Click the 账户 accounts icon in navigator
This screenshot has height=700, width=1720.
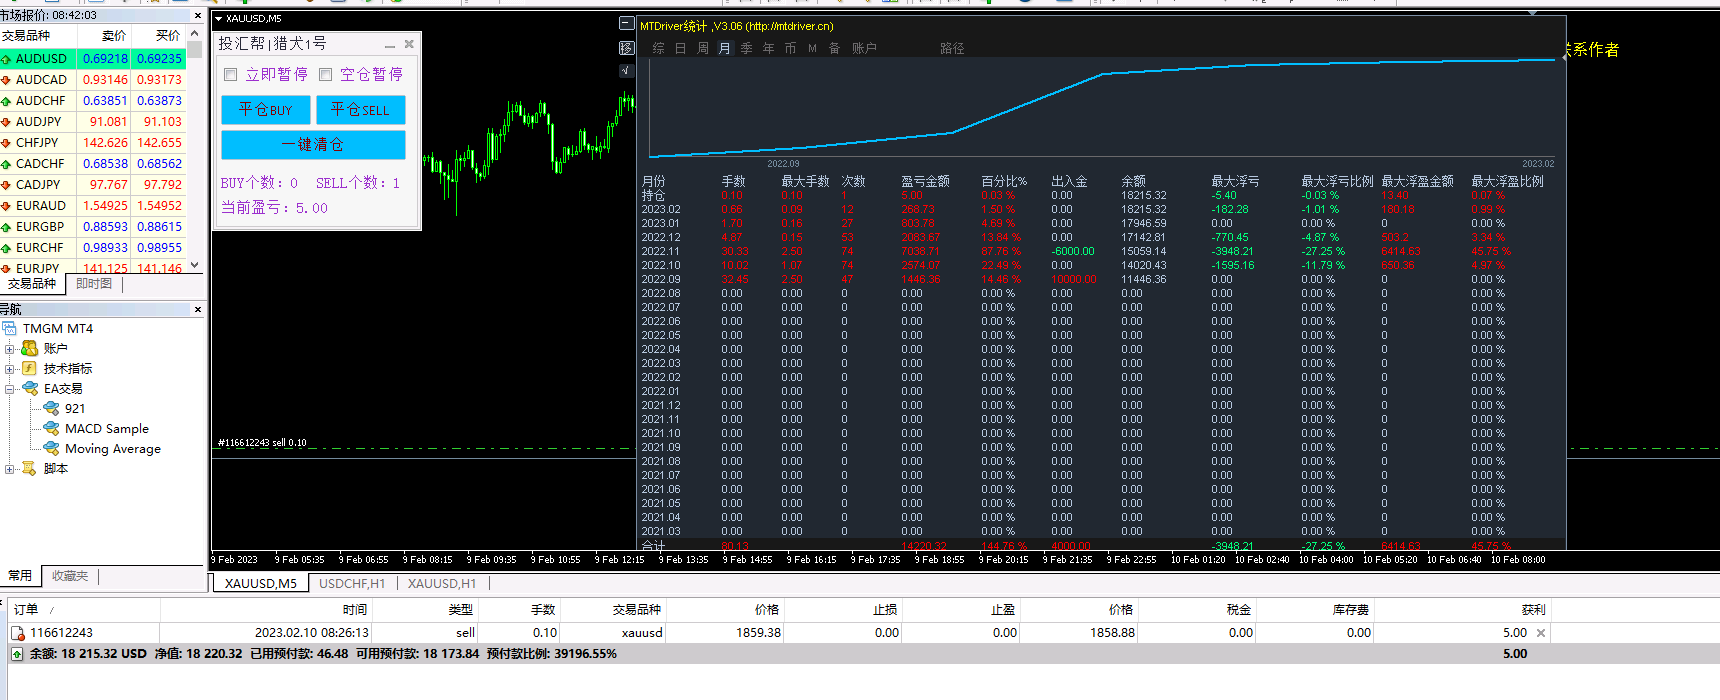[30, 348]
